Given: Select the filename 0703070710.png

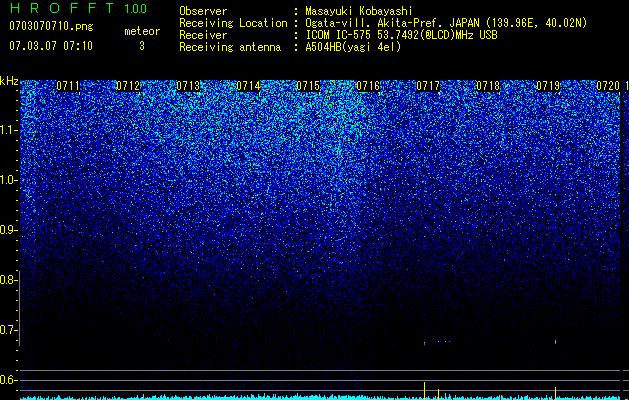Looking at the screenshot, I should (x=51, y=26).
